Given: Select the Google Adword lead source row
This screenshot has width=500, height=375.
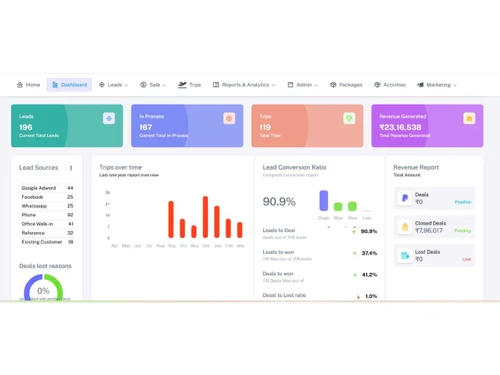Looking at the screenshot, I should (x=47, y=188).
